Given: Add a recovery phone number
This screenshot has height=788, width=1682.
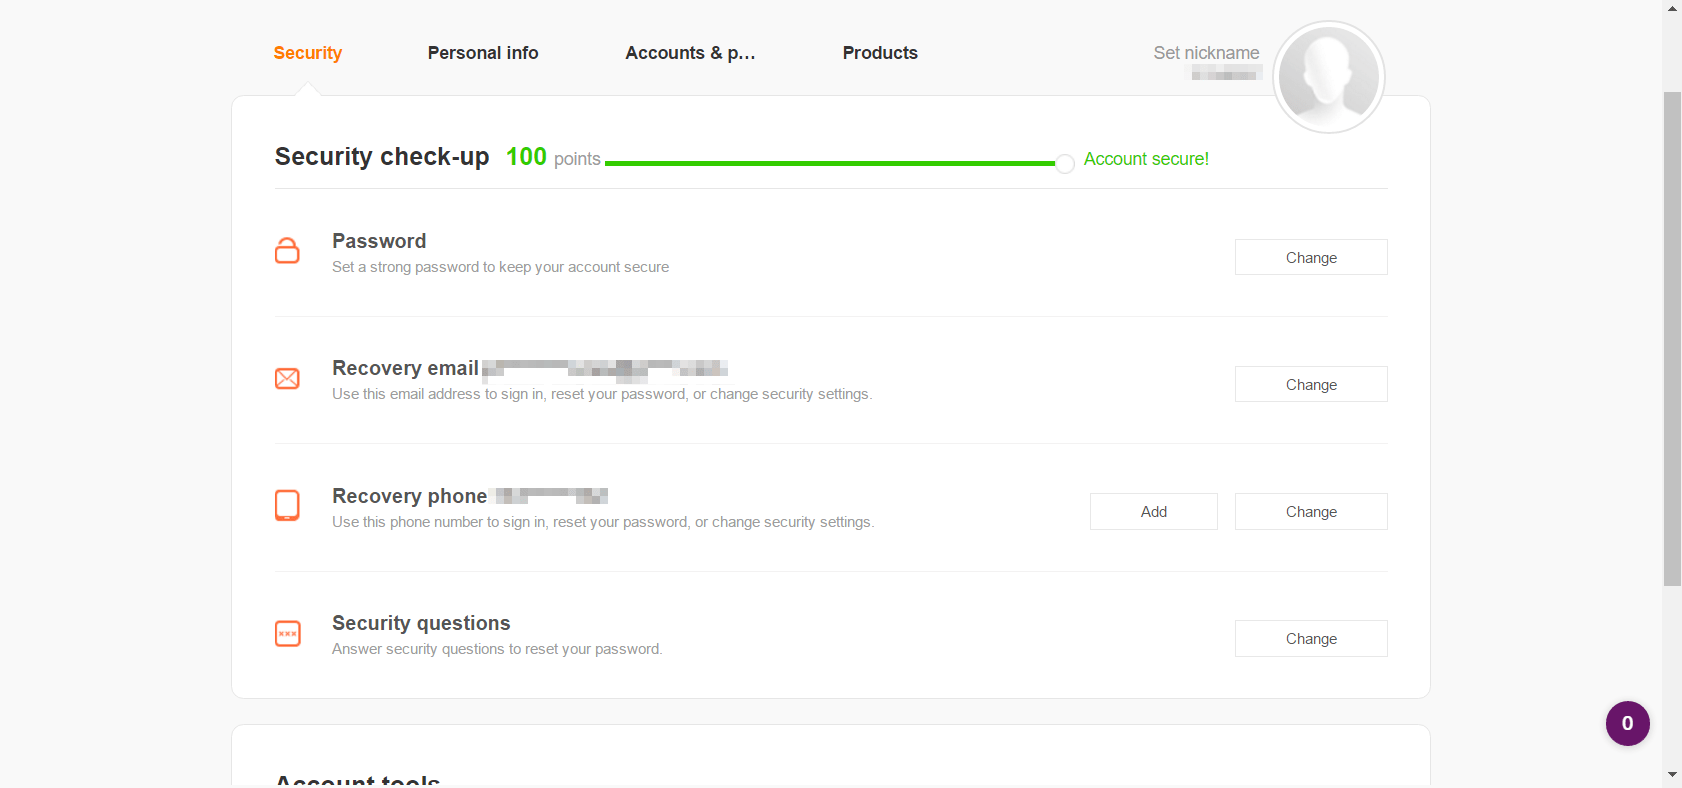Looking at the screenshot, I should (x=1154, y=511).
